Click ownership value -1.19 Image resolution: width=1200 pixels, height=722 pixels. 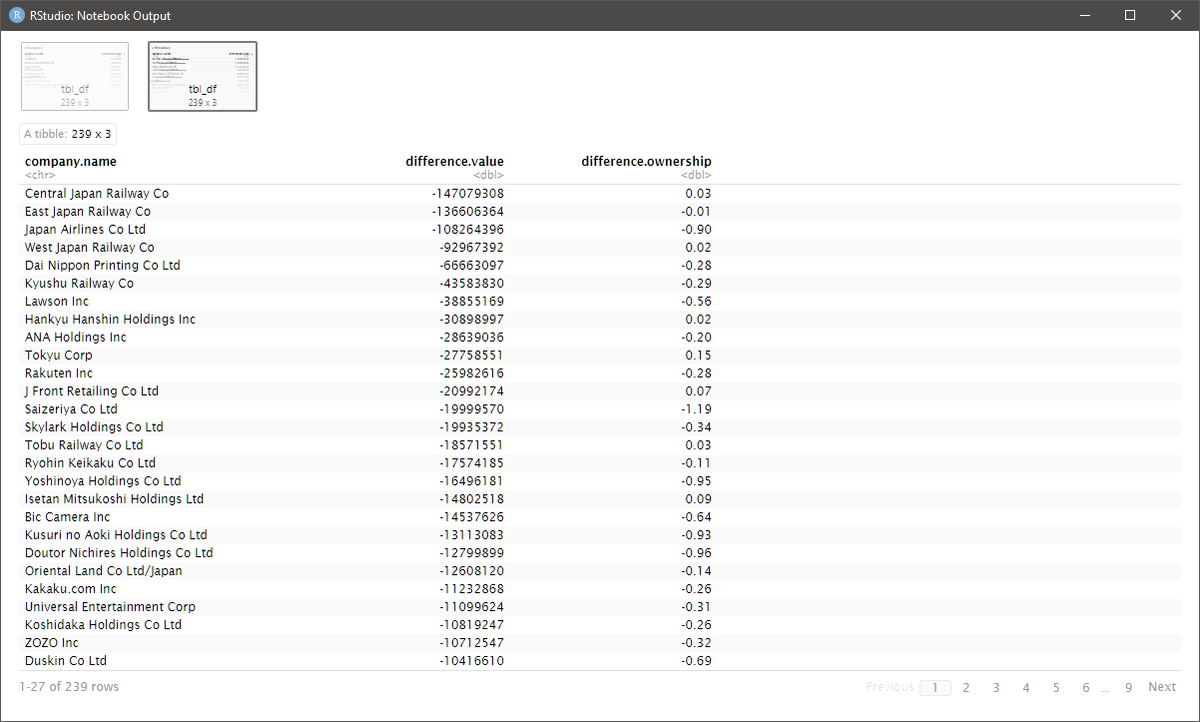click(697, 409)
